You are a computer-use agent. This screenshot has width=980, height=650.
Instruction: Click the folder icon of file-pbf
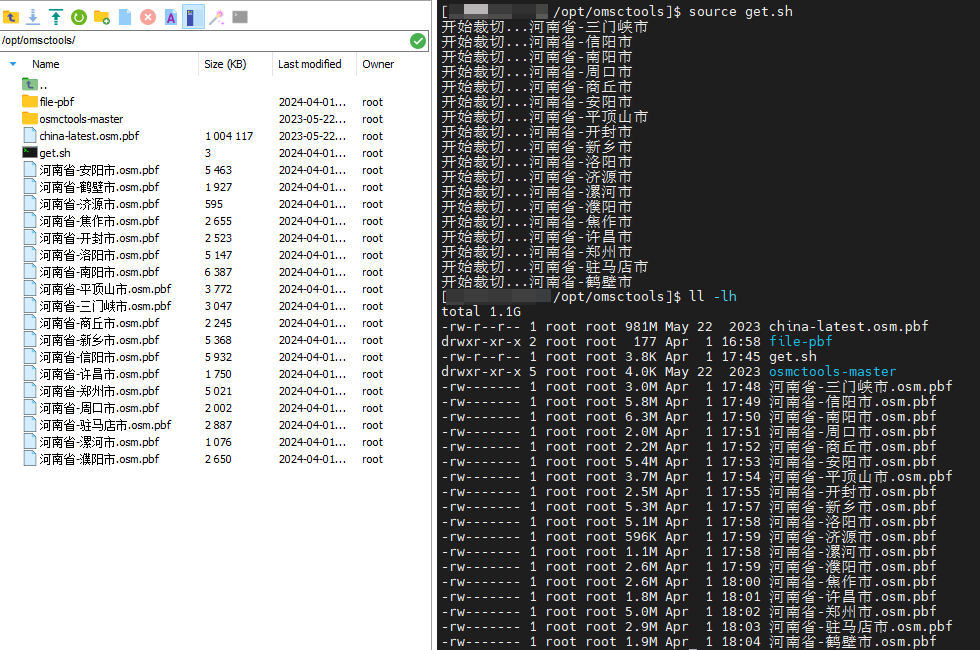pyautogui.click(x=29, y=101)
